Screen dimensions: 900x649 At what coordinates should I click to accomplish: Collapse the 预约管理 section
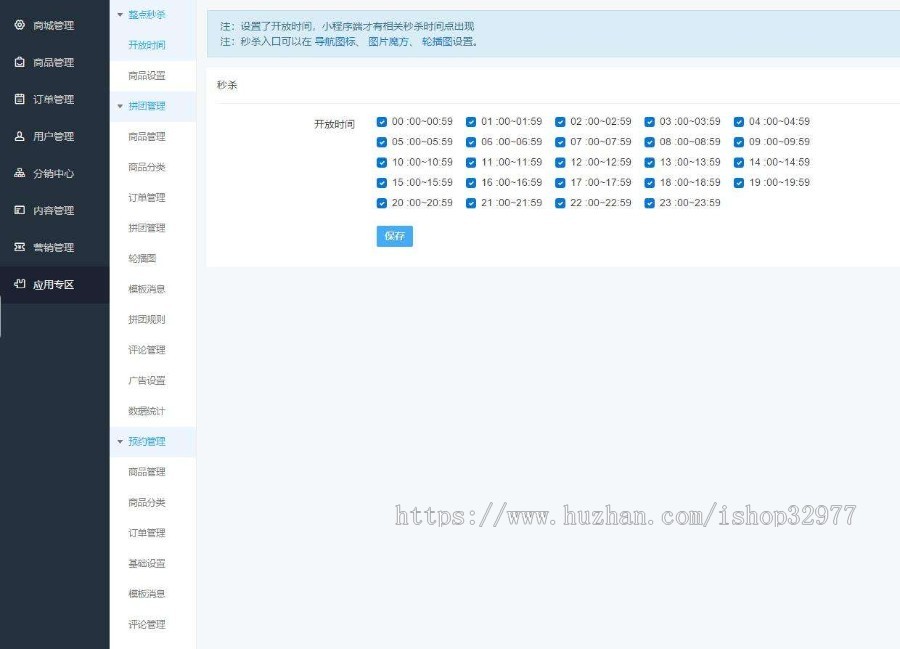click(148, 441)
